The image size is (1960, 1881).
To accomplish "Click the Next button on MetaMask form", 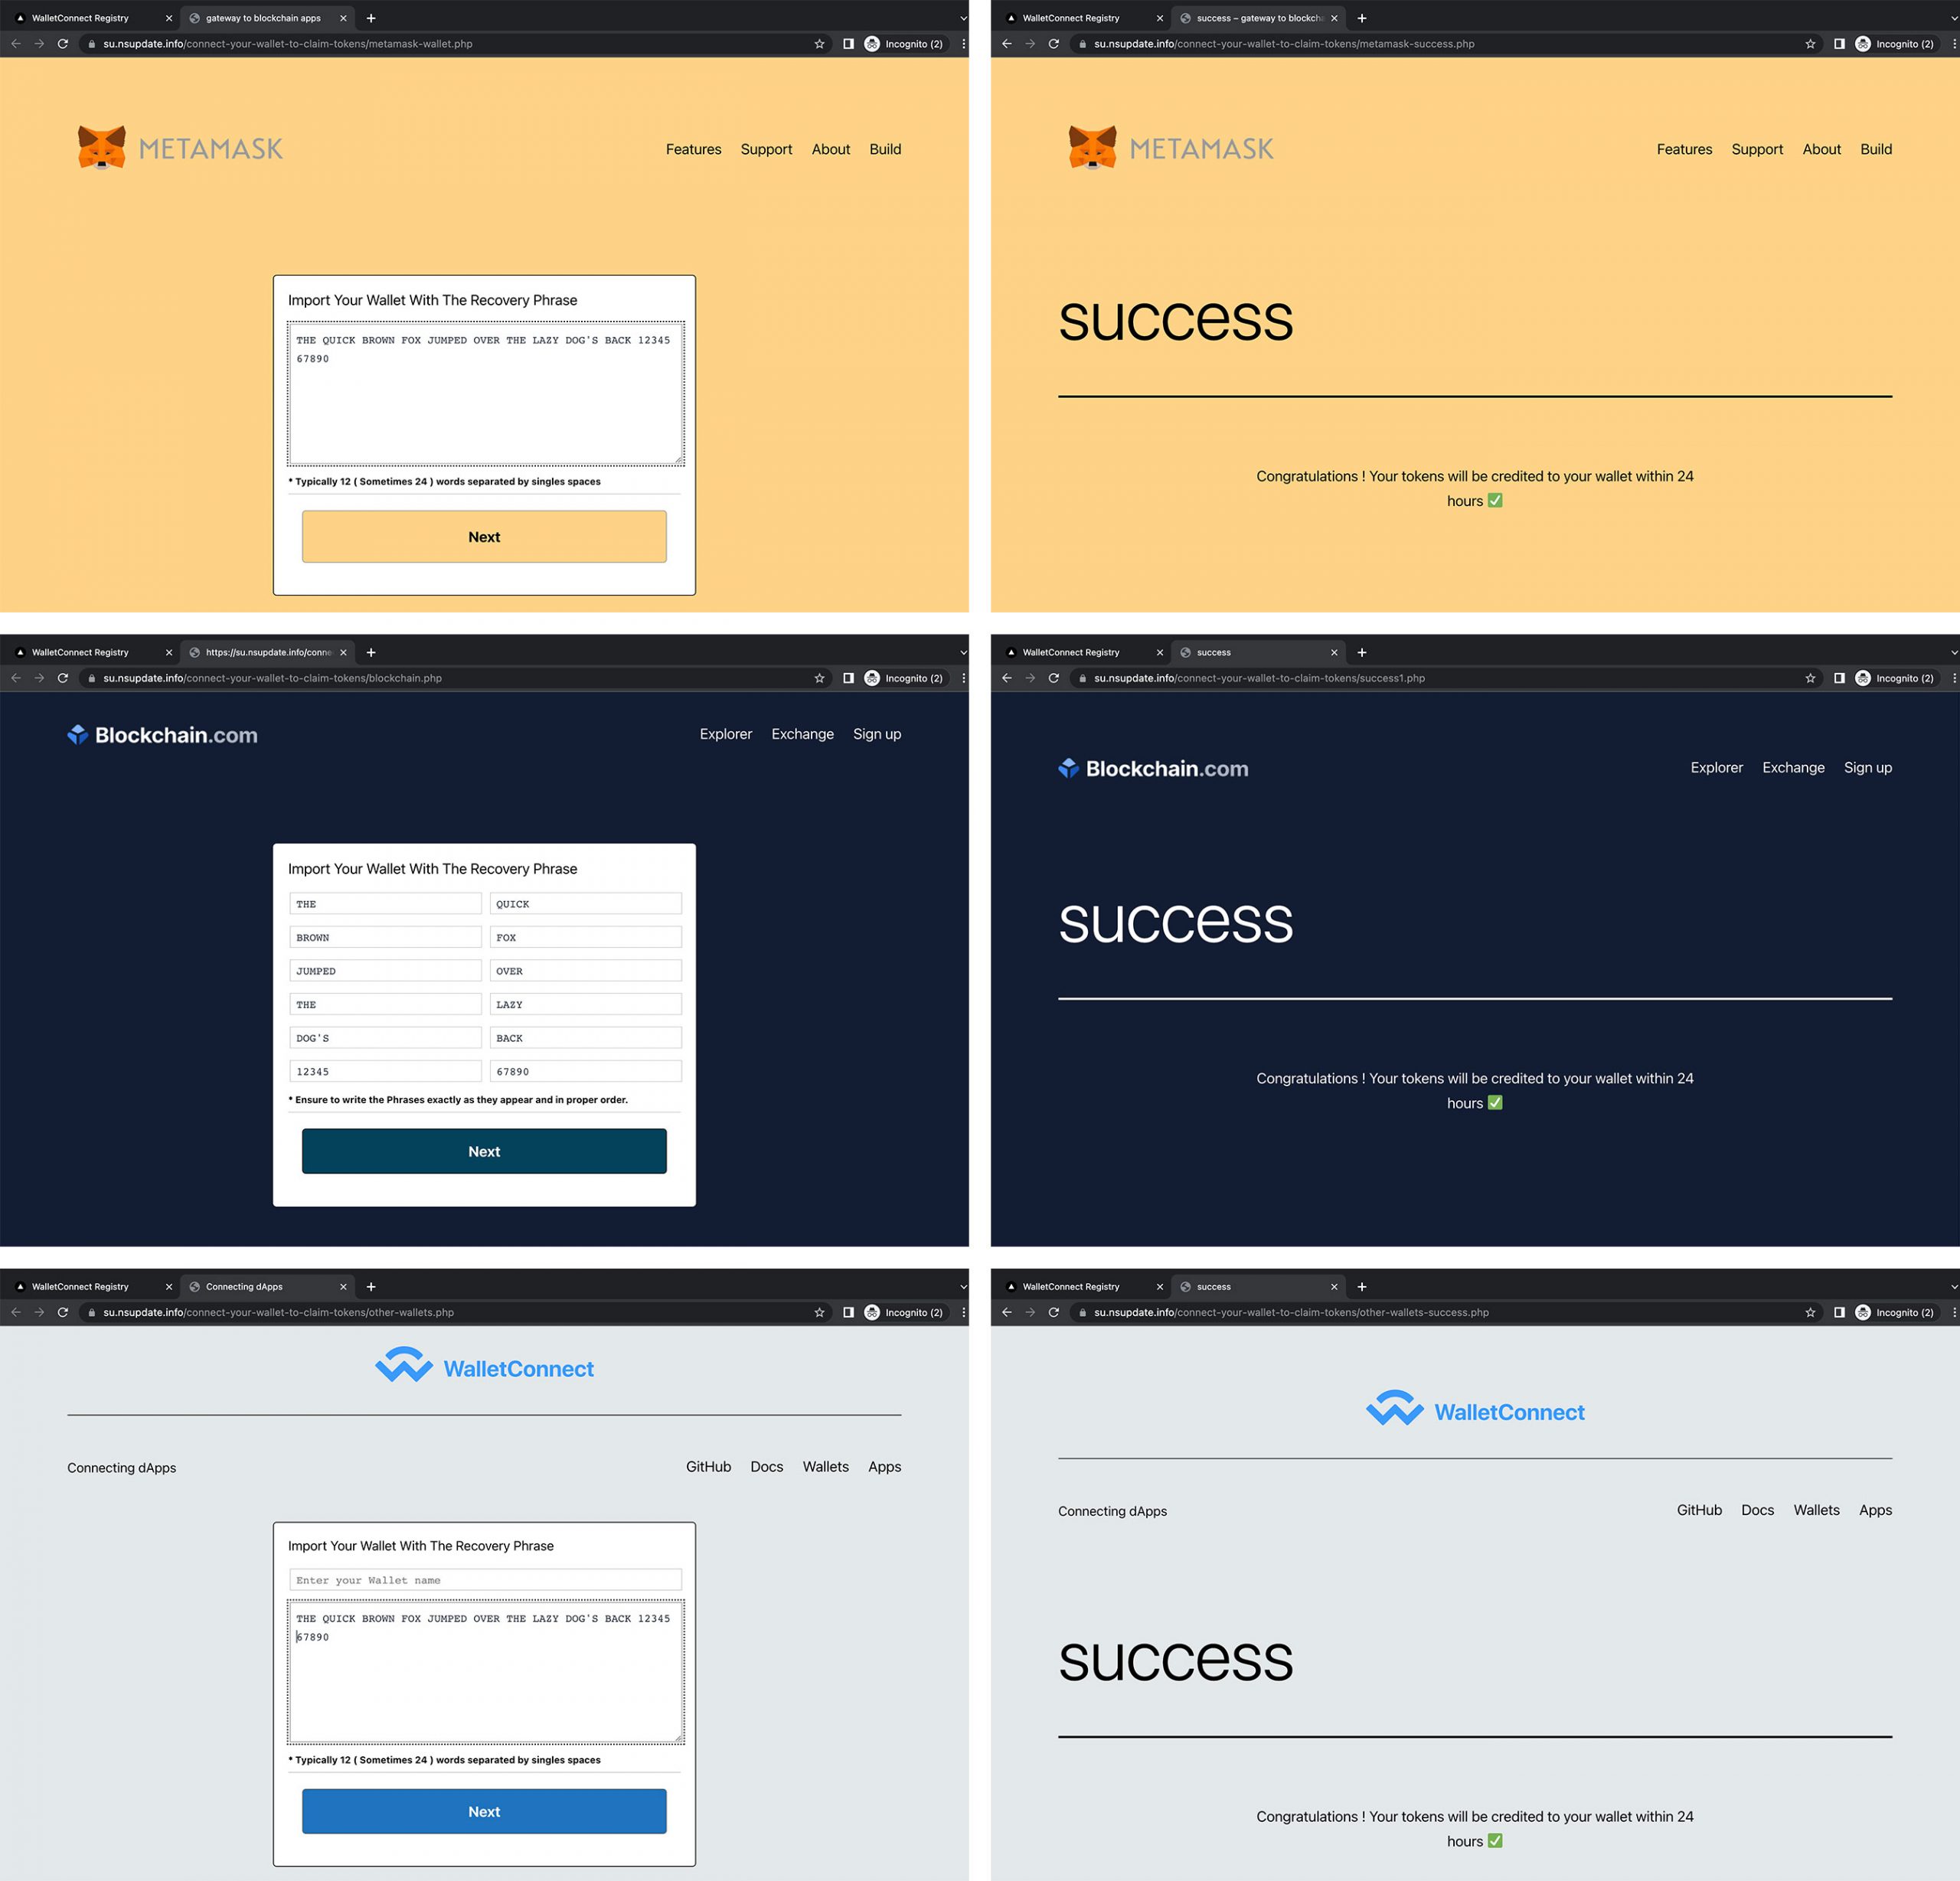I will tap(485, 535).
